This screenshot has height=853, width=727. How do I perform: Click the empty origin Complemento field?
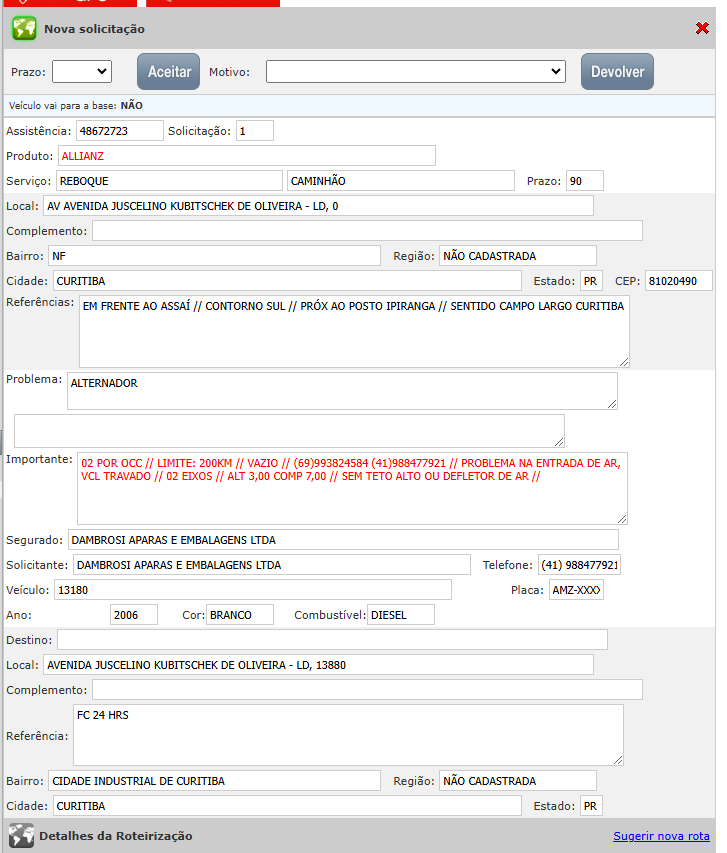tap(367, 231)
